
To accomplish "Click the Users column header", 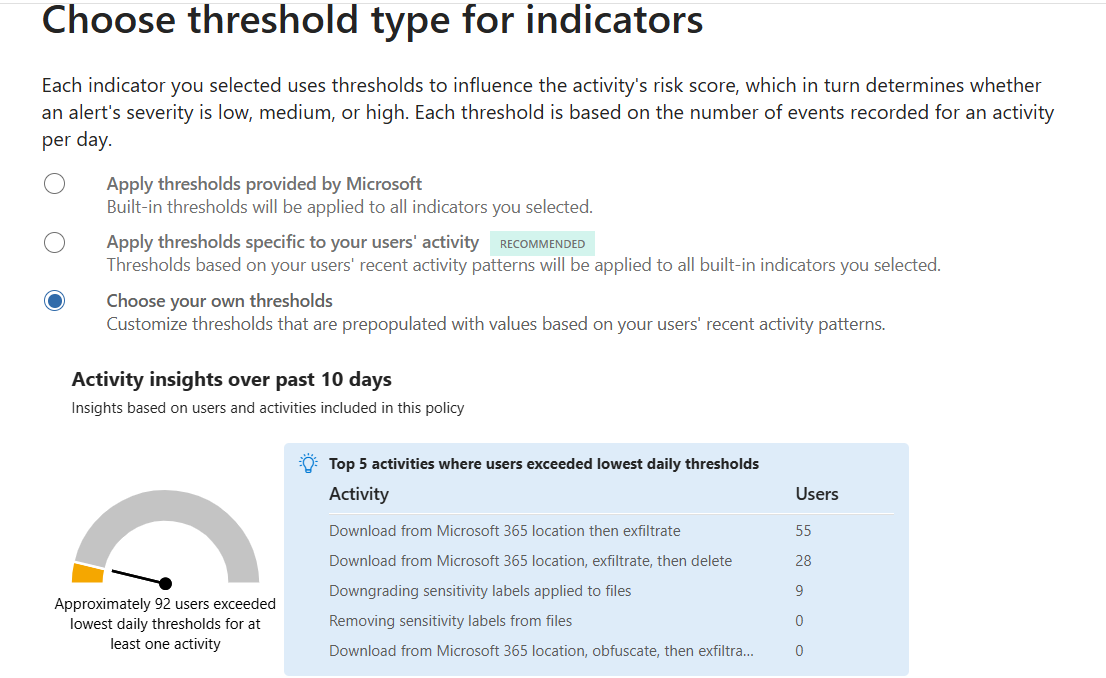I will (817, 494).
